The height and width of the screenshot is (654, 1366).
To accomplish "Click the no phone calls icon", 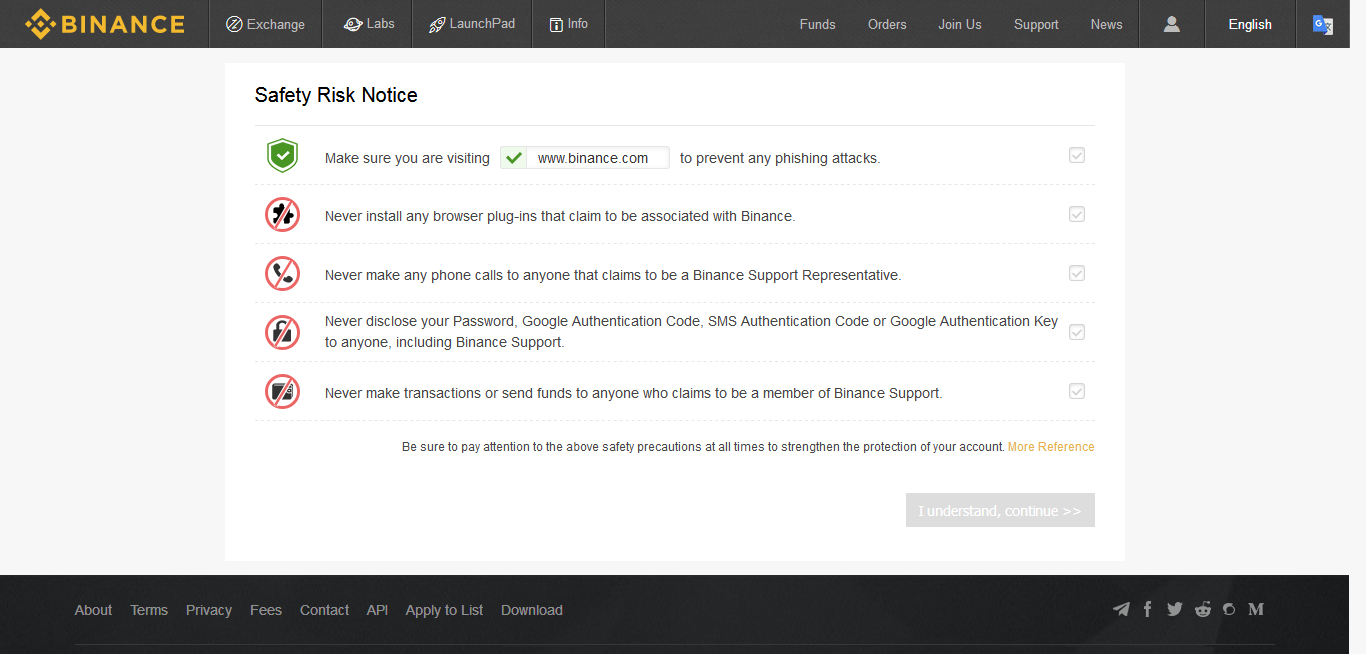I will coord(283,273).
